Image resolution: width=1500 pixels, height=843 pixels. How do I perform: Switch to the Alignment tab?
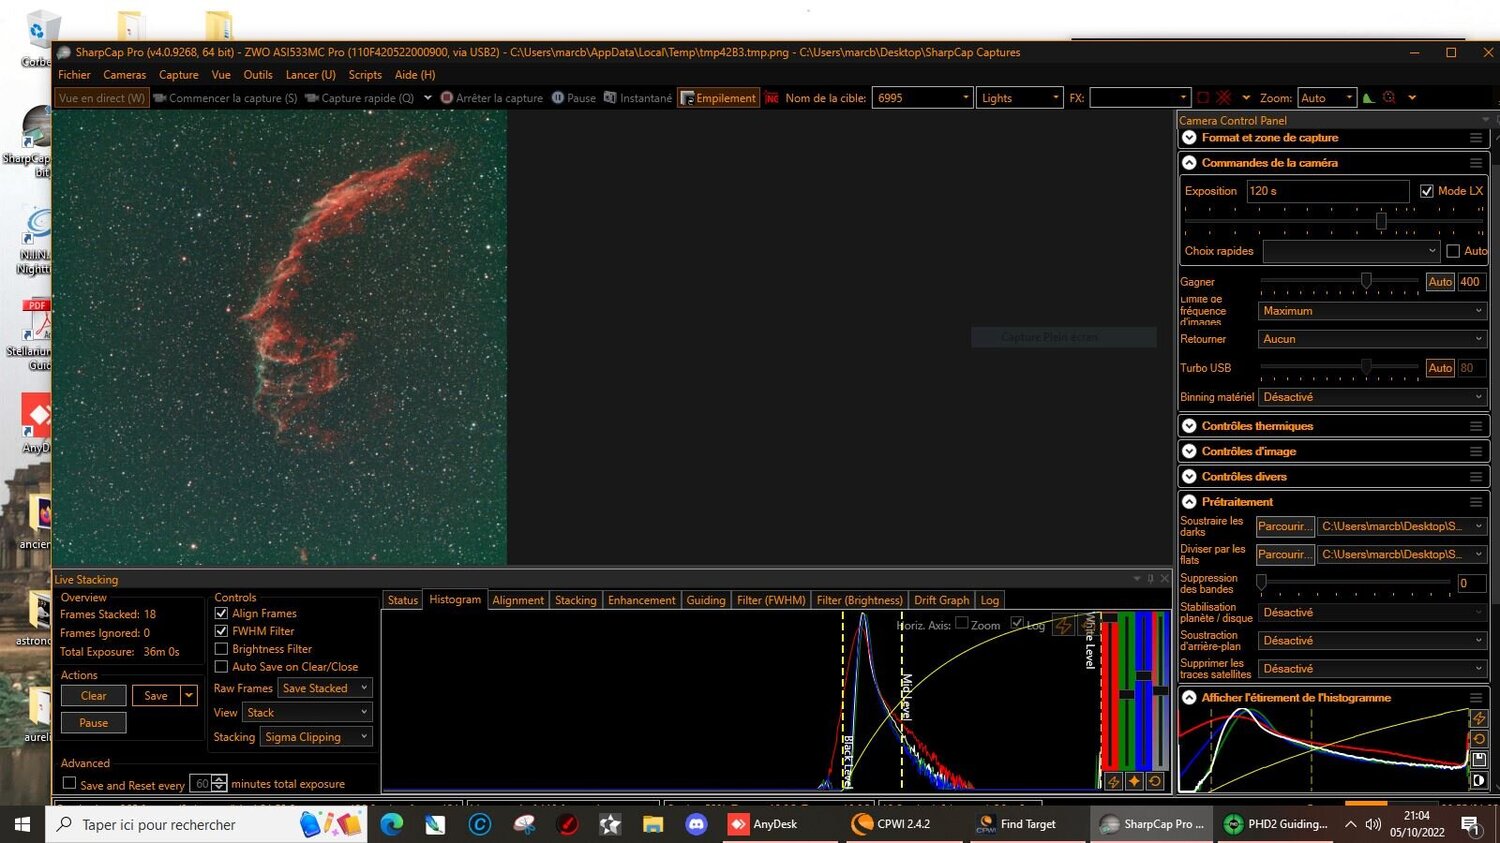(x=518, y=600)
